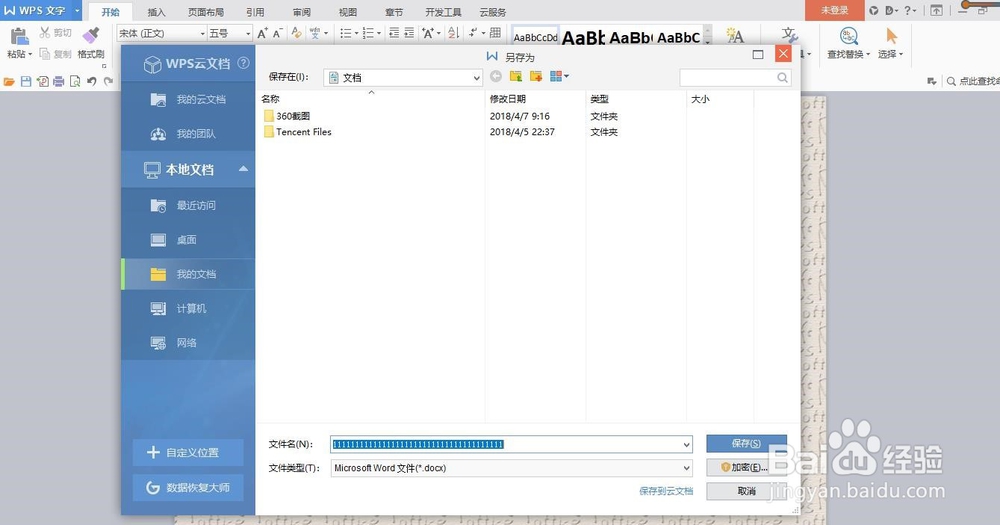The height and width of the screenshot is (525, 1000).
Task: Go up one folder level in dialog
Action: tap(516, 77)
